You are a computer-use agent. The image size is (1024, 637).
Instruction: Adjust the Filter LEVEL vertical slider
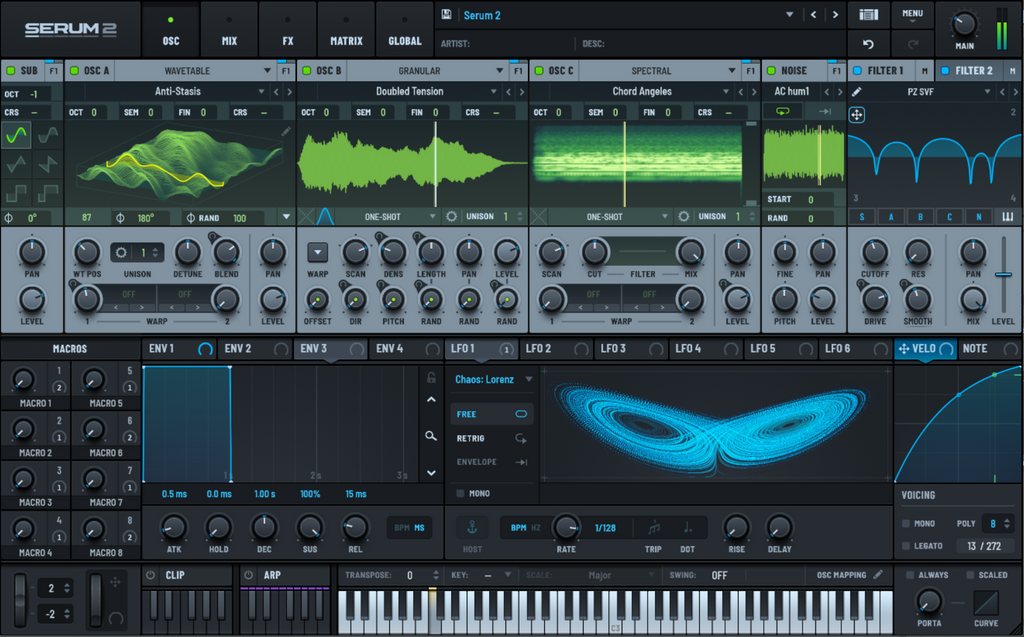coord(1004,274)
